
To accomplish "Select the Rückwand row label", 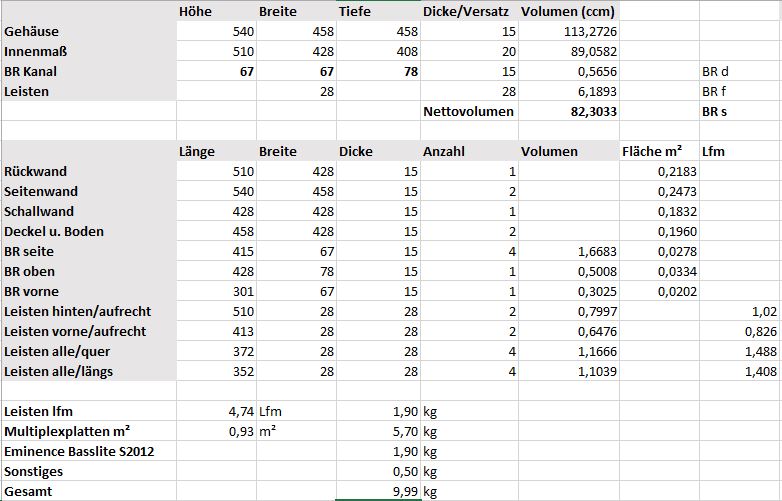I will 89,171.
